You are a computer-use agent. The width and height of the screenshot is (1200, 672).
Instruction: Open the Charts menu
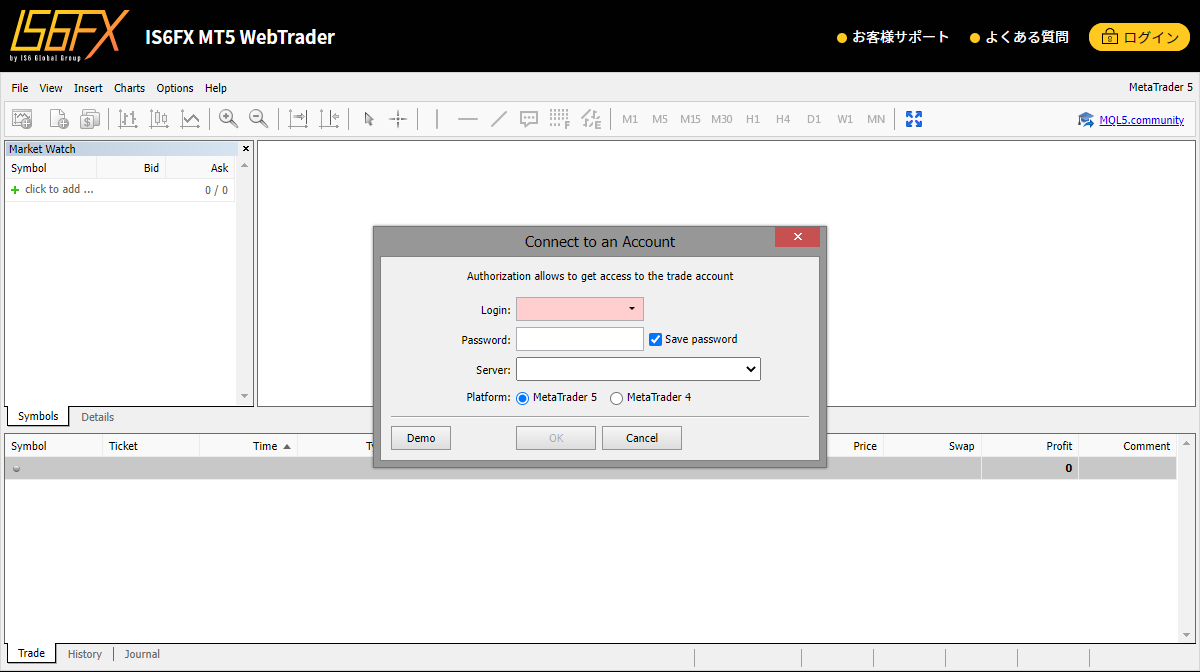point(130,88)
